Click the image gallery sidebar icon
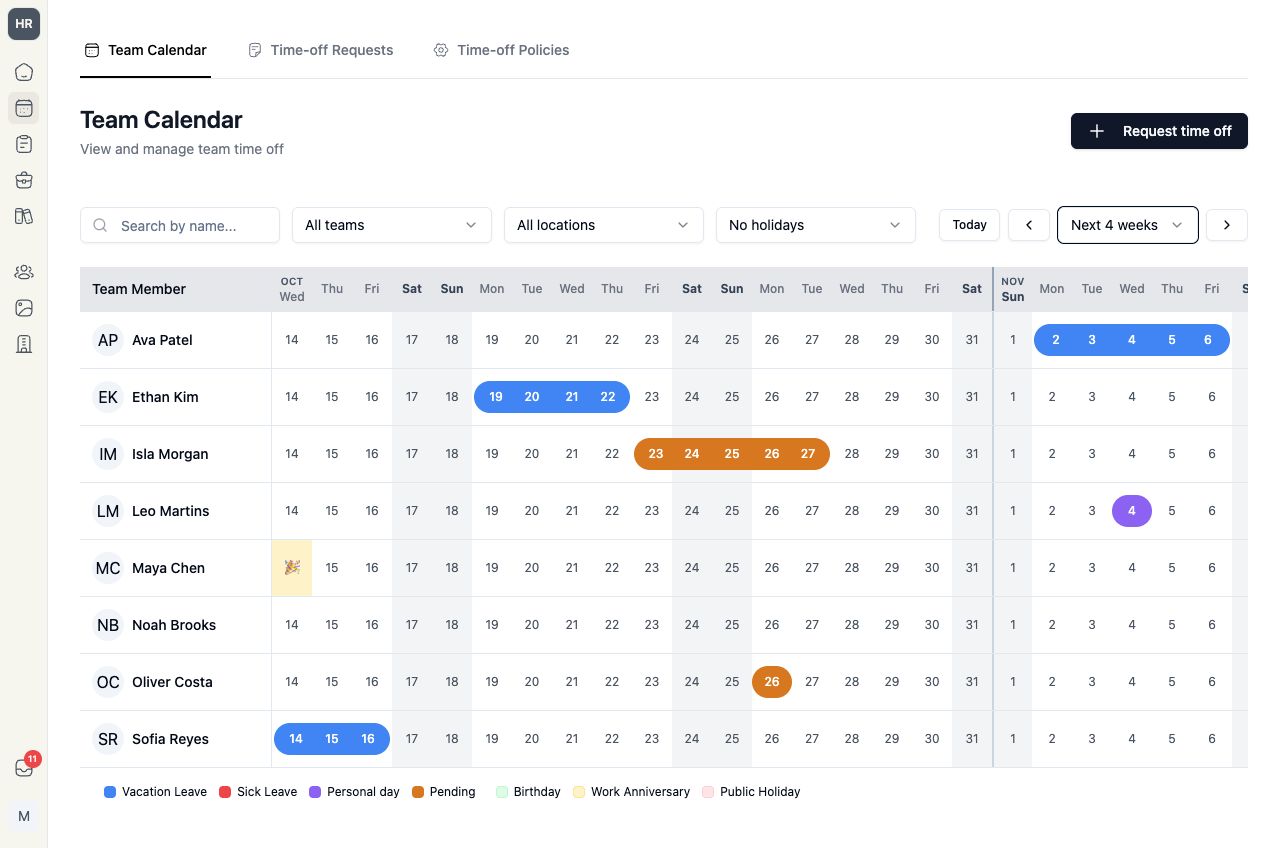The image size is (1280, 848). (24, 308)
